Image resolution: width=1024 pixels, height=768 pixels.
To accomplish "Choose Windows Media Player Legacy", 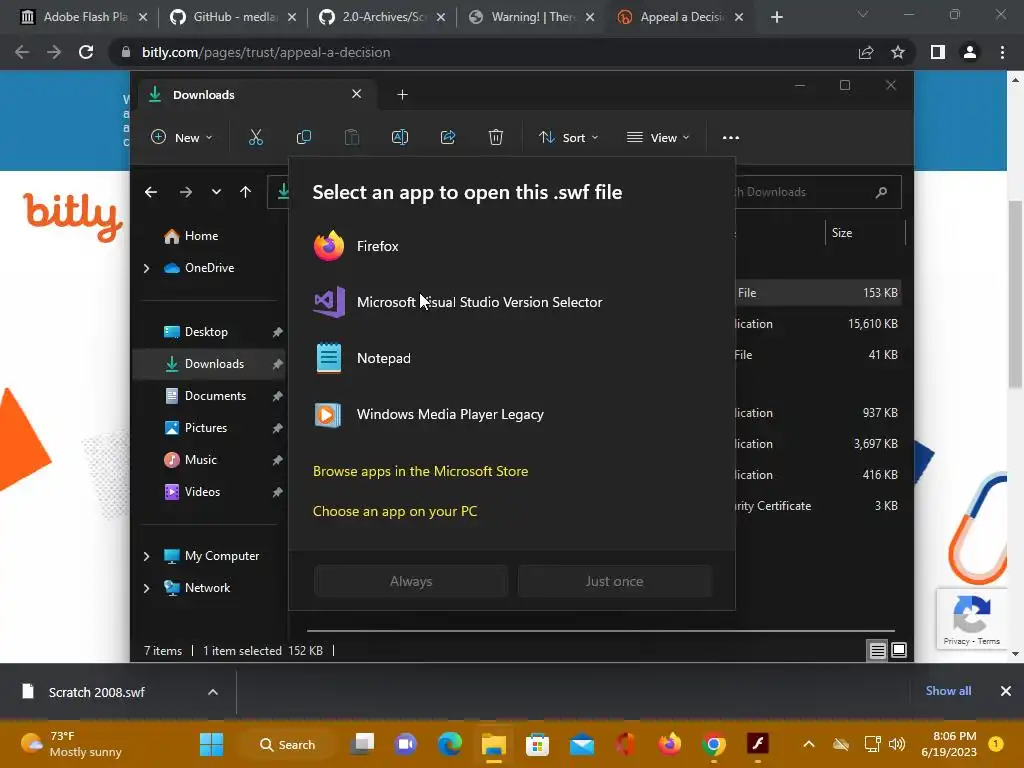I will (x=512, y=414).
